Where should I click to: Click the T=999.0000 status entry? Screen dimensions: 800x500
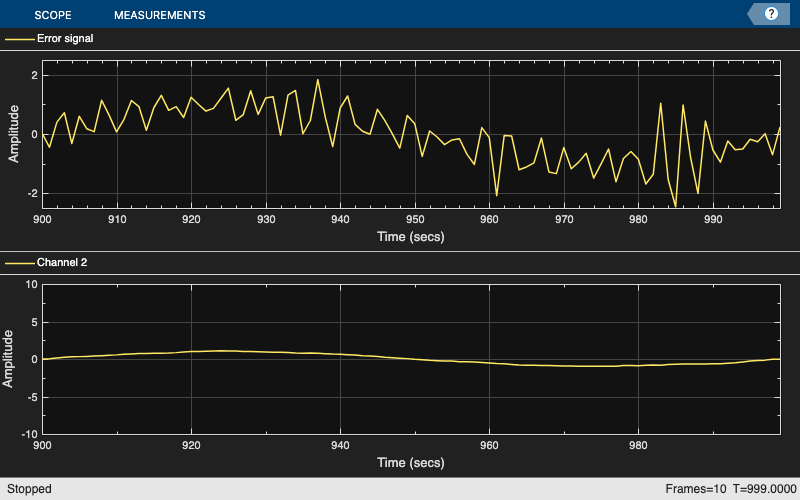click(x=765, y=489)
